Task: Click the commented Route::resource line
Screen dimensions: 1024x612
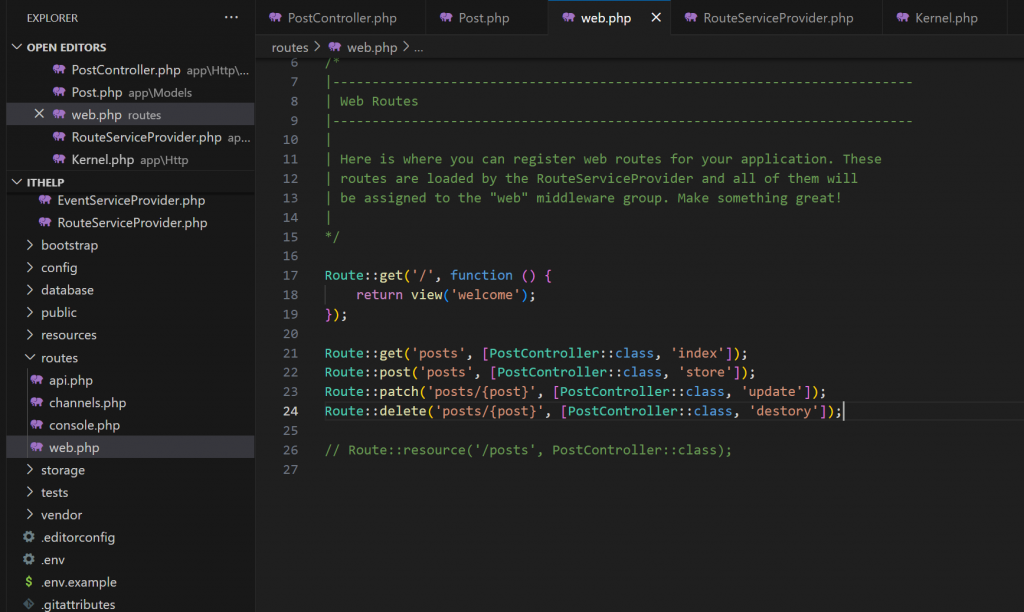Action: pos(528,449)
